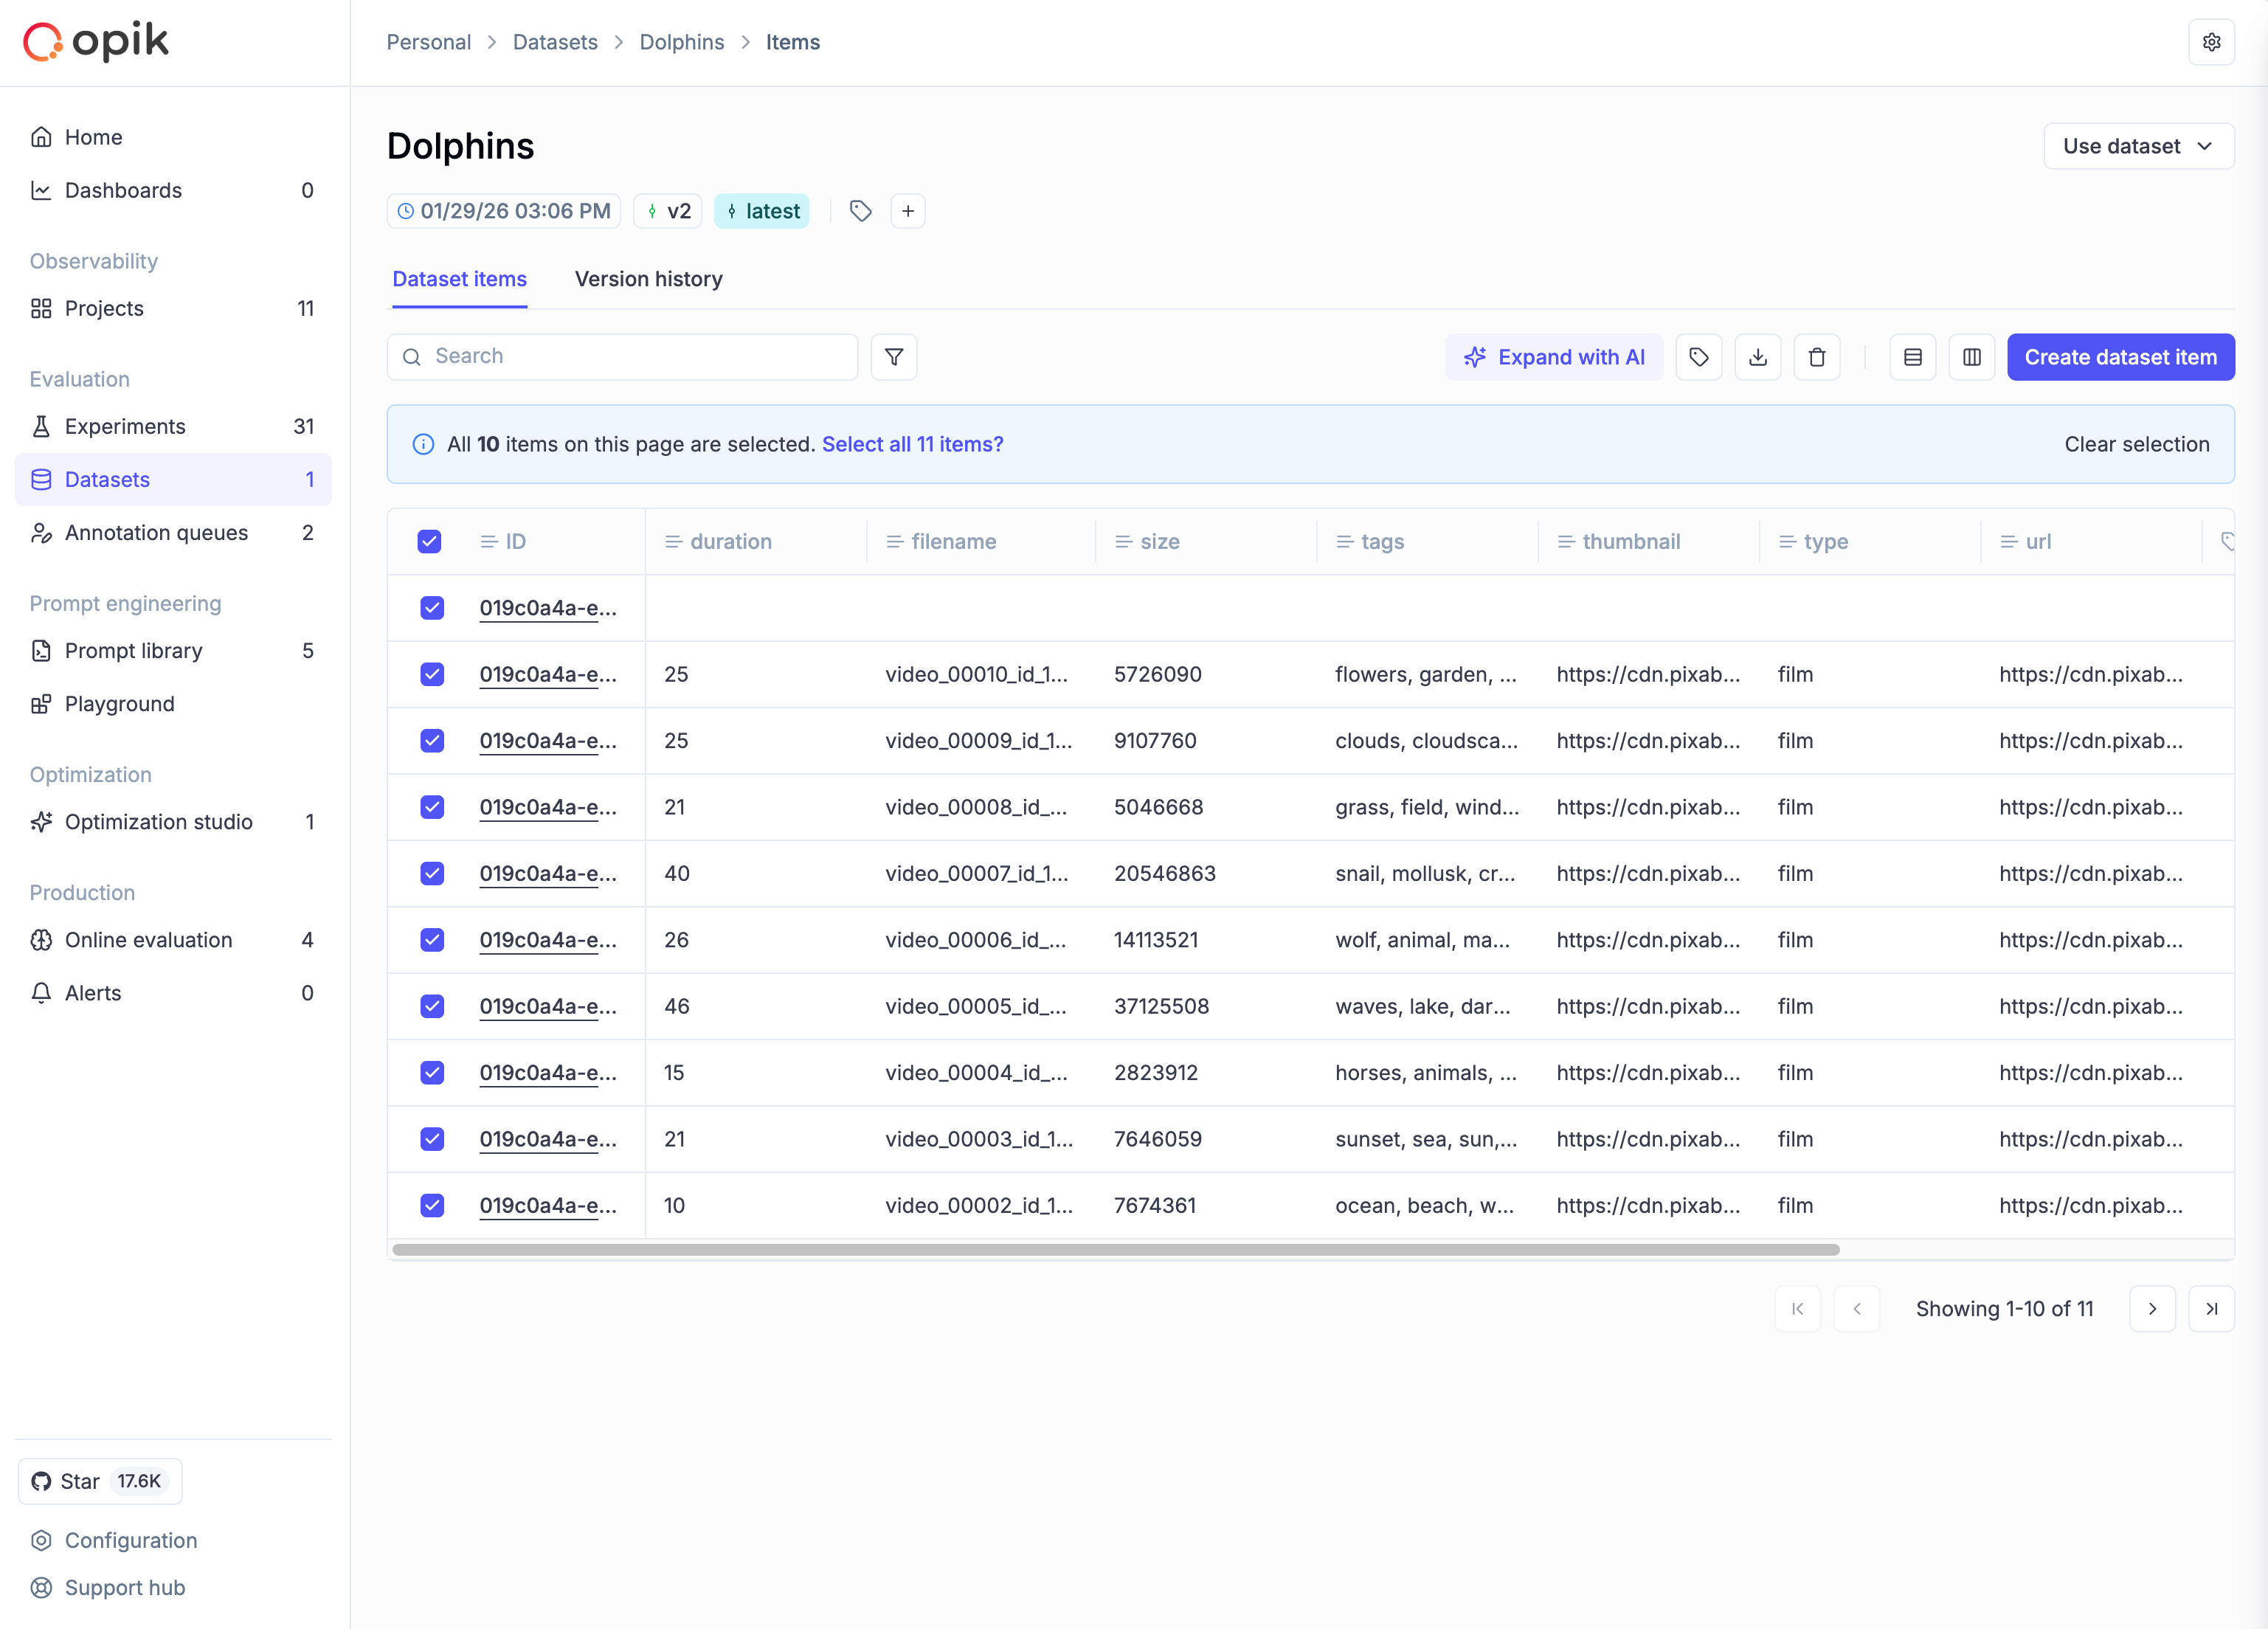Click the download export icon
This screenshot has height=1629, width=2268.
click(x=1757, y=357)
